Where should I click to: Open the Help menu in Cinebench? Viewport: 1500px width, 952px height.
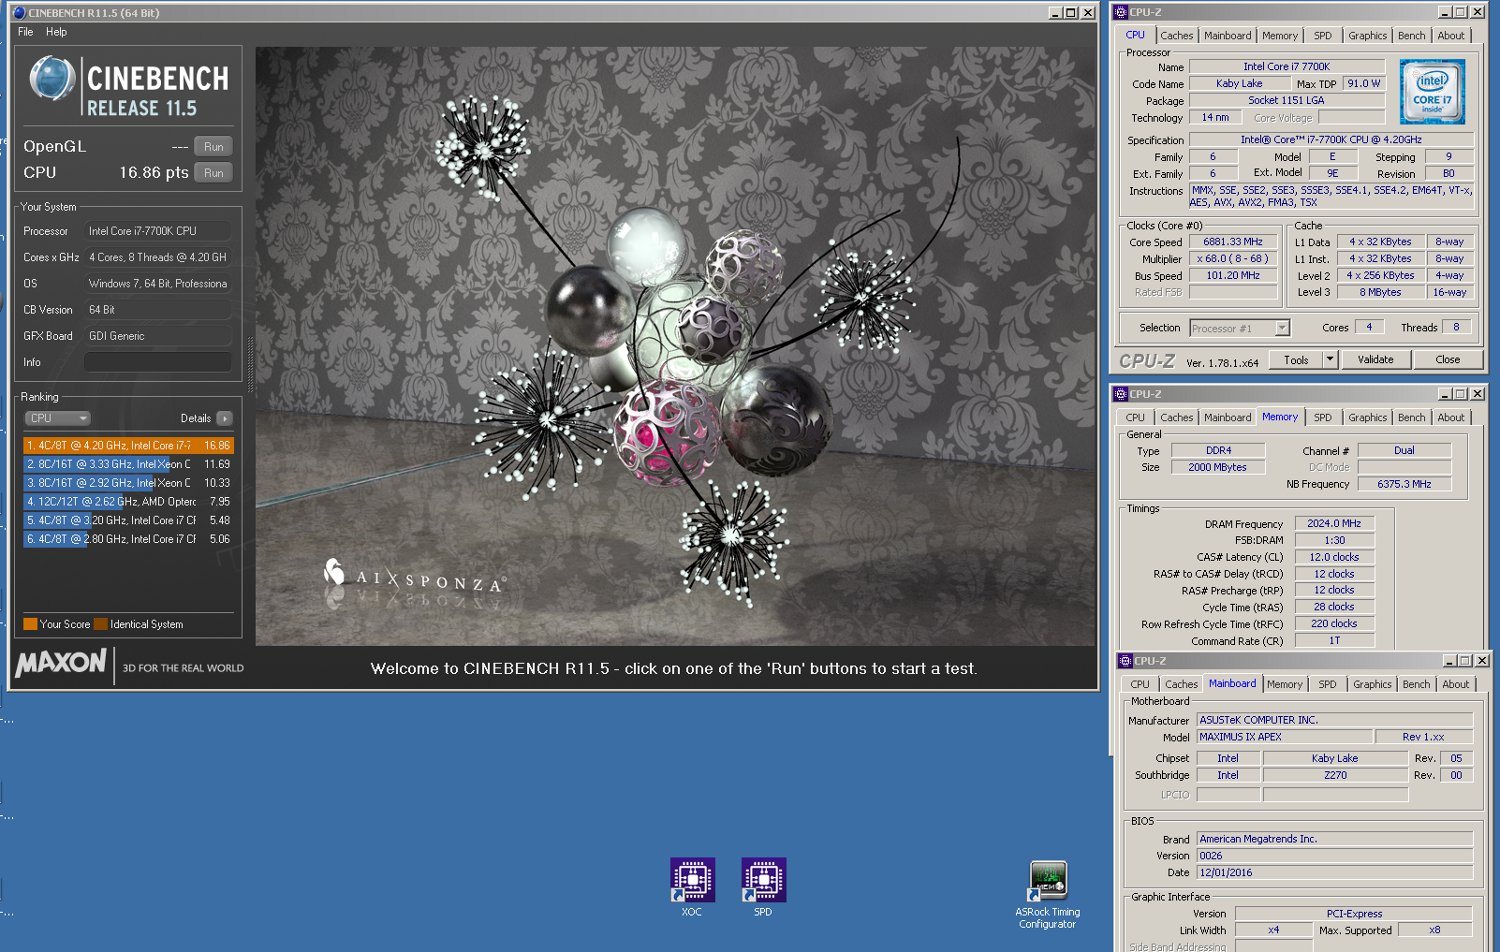57,32
